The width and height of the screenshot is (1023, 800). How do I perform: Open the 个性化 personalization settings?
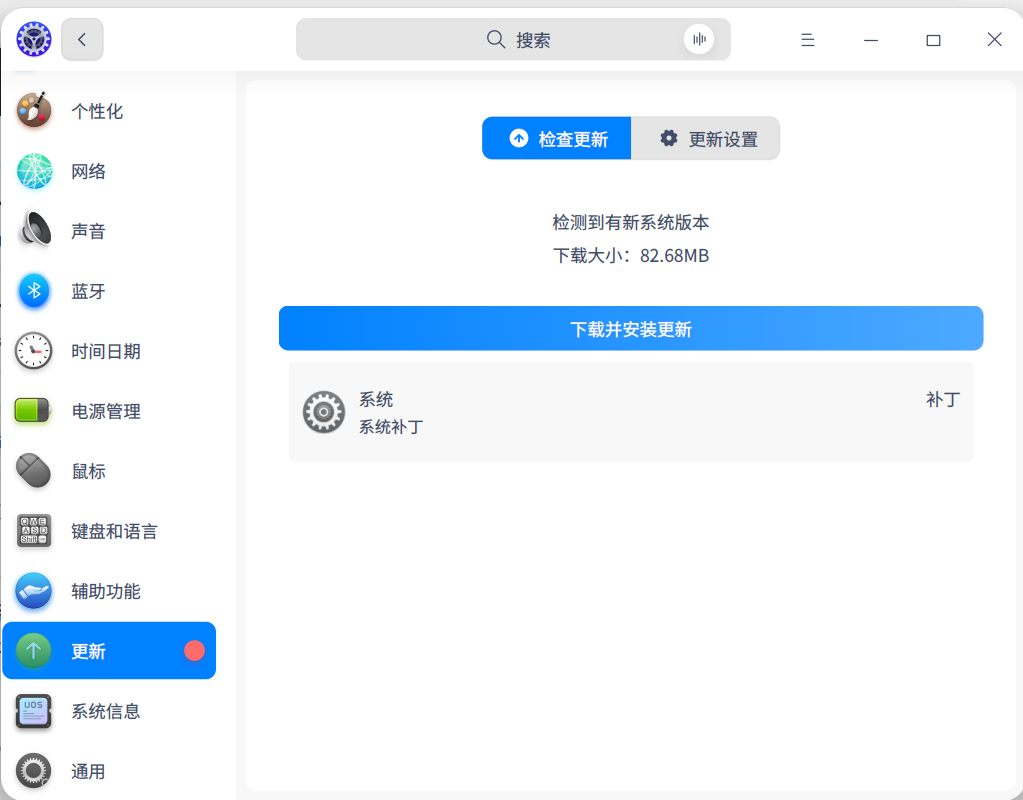pos(108,111)
